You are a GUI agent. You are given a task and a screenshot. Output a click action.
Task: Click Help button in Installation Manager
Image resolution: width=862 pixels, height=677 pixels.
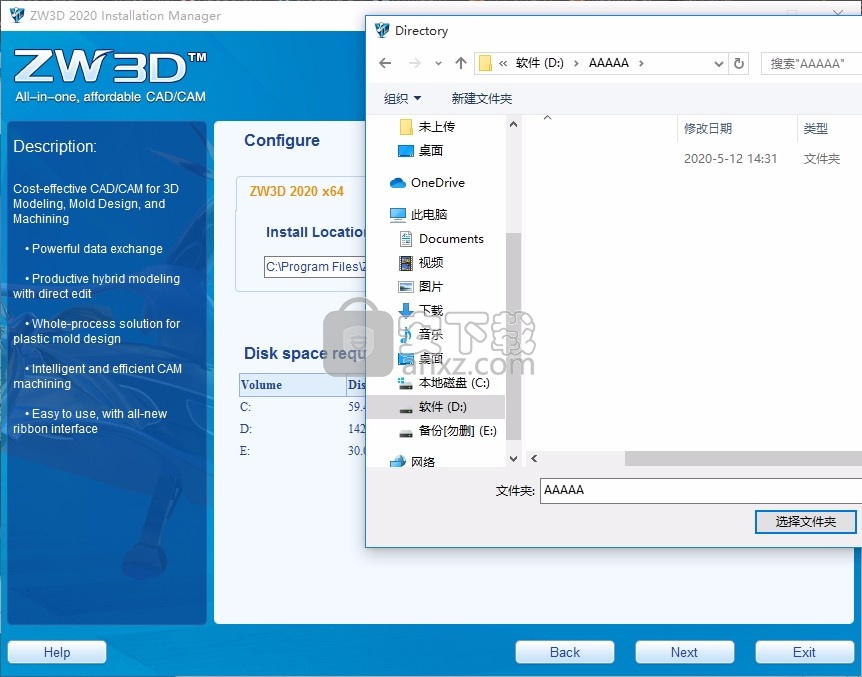(x=57, y=652)
